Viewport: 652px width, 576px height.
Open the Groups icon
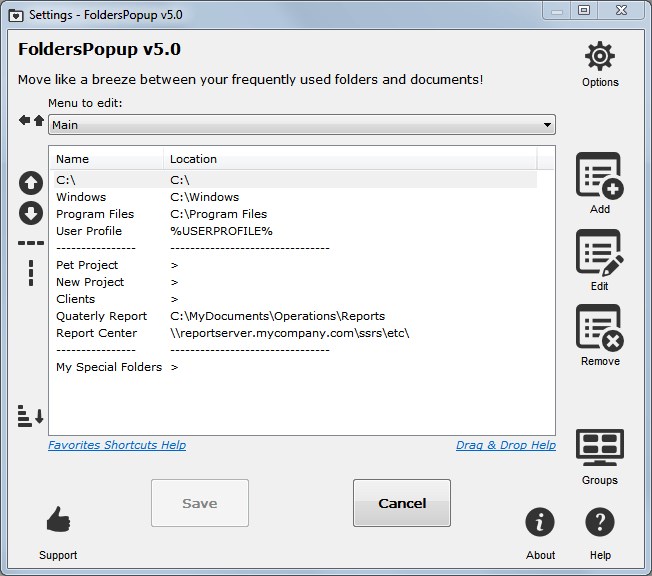(599, 447)
